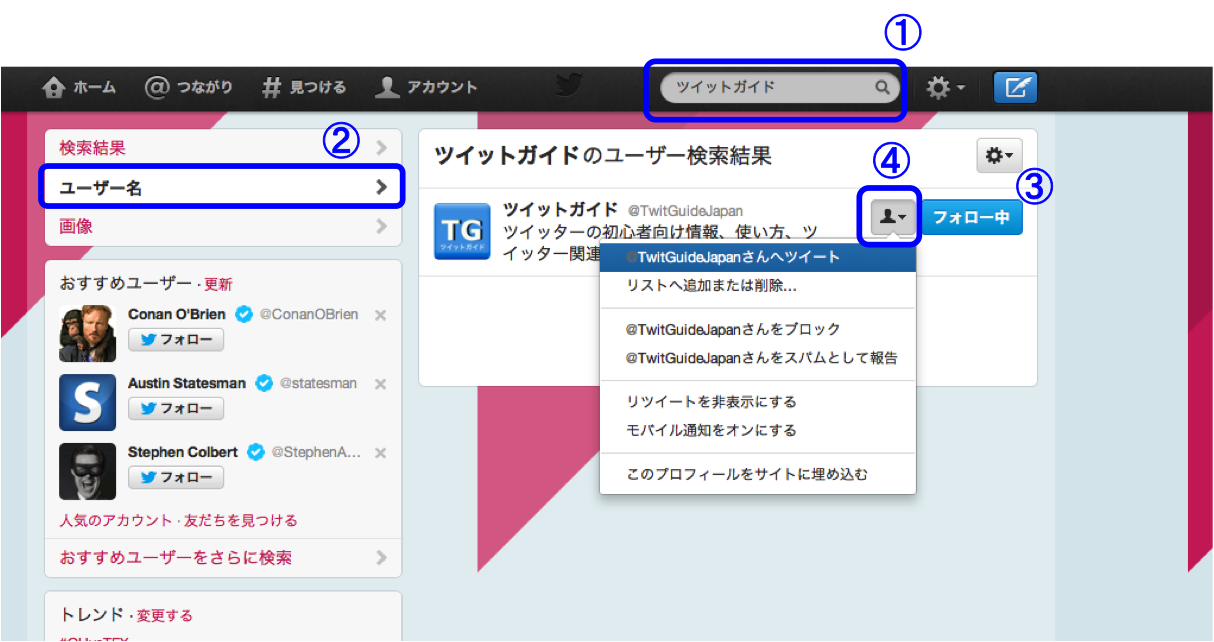1214x642 pixels.
Task: Dismiss the Austin Statesman suggestion
Action: [380, 384]
